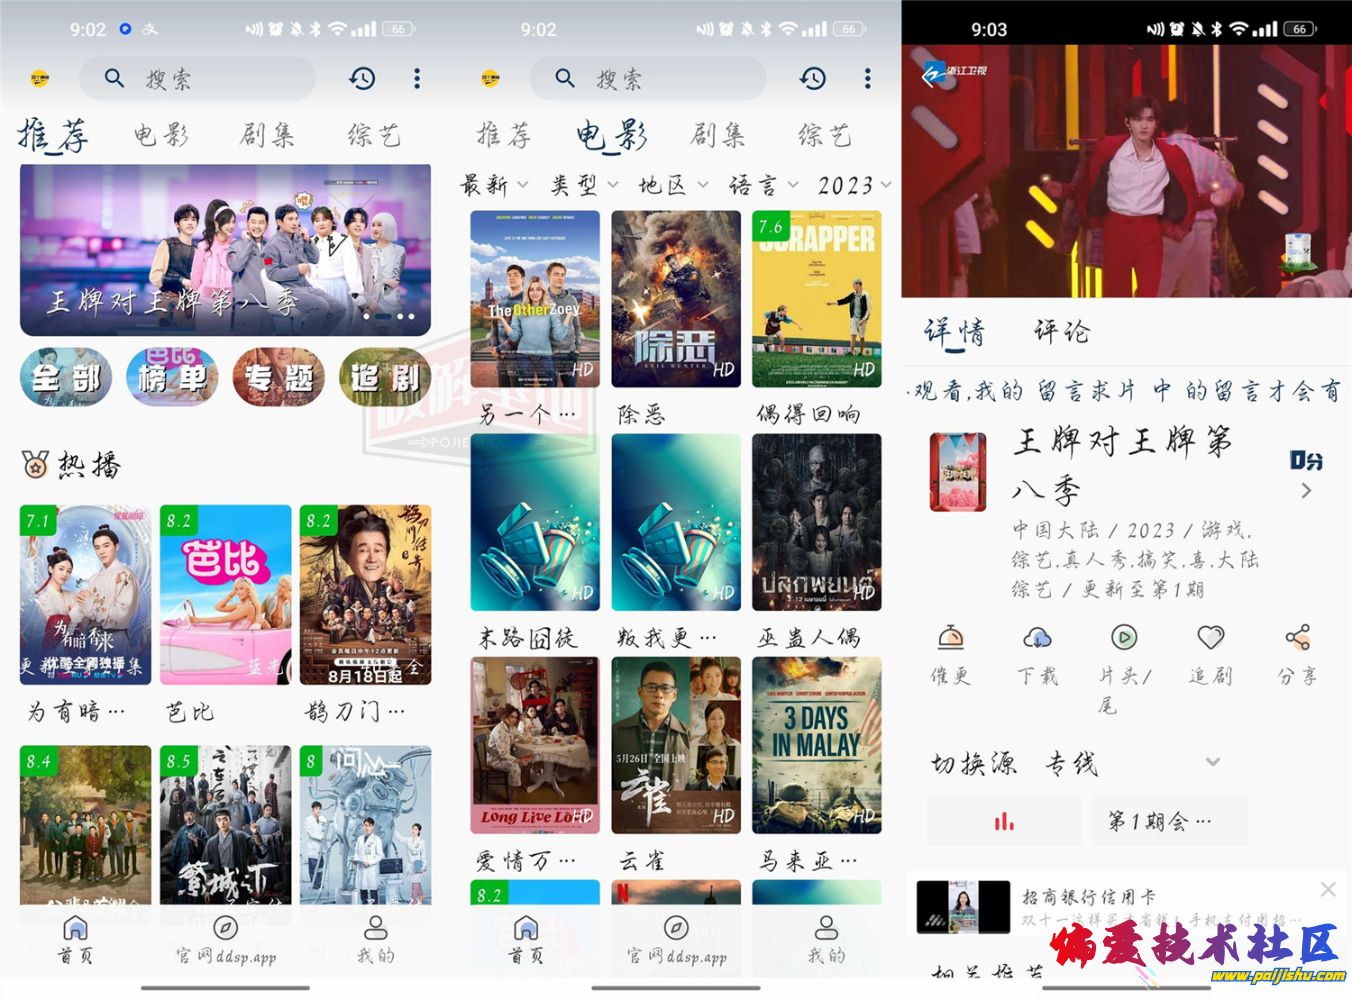Open three-dot overflow menu on movie screen
The image size is (1352, 1000).
[x=867, y=78]
